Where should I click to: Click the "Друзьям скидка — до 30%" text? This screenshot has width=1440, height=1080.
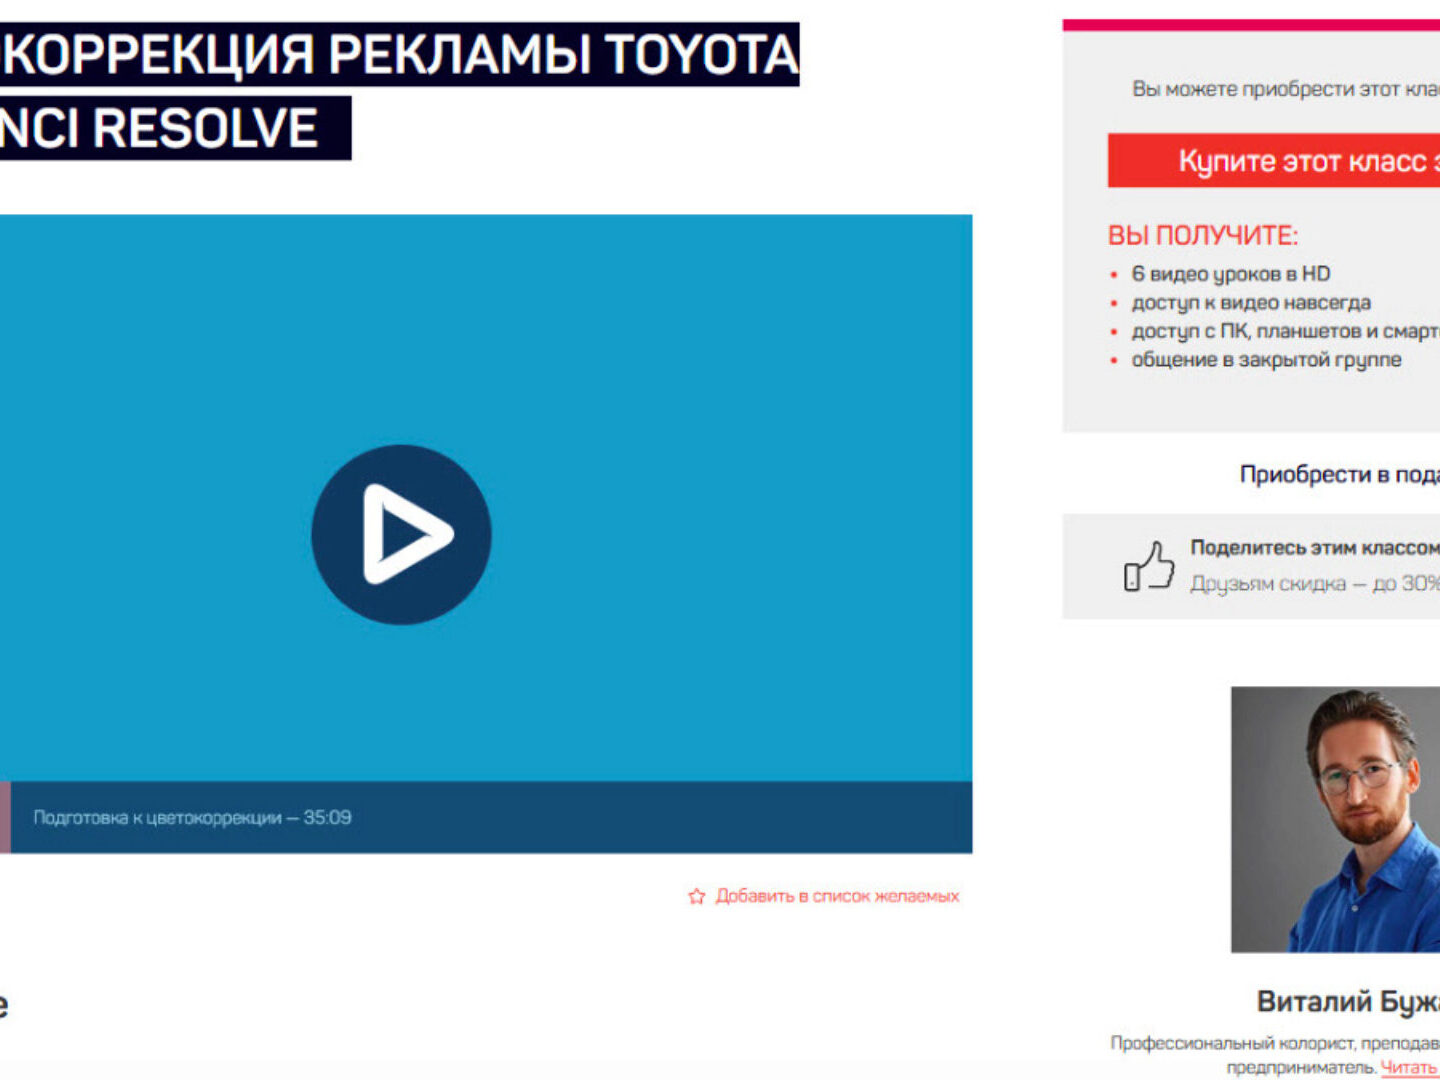(1314, 583)
